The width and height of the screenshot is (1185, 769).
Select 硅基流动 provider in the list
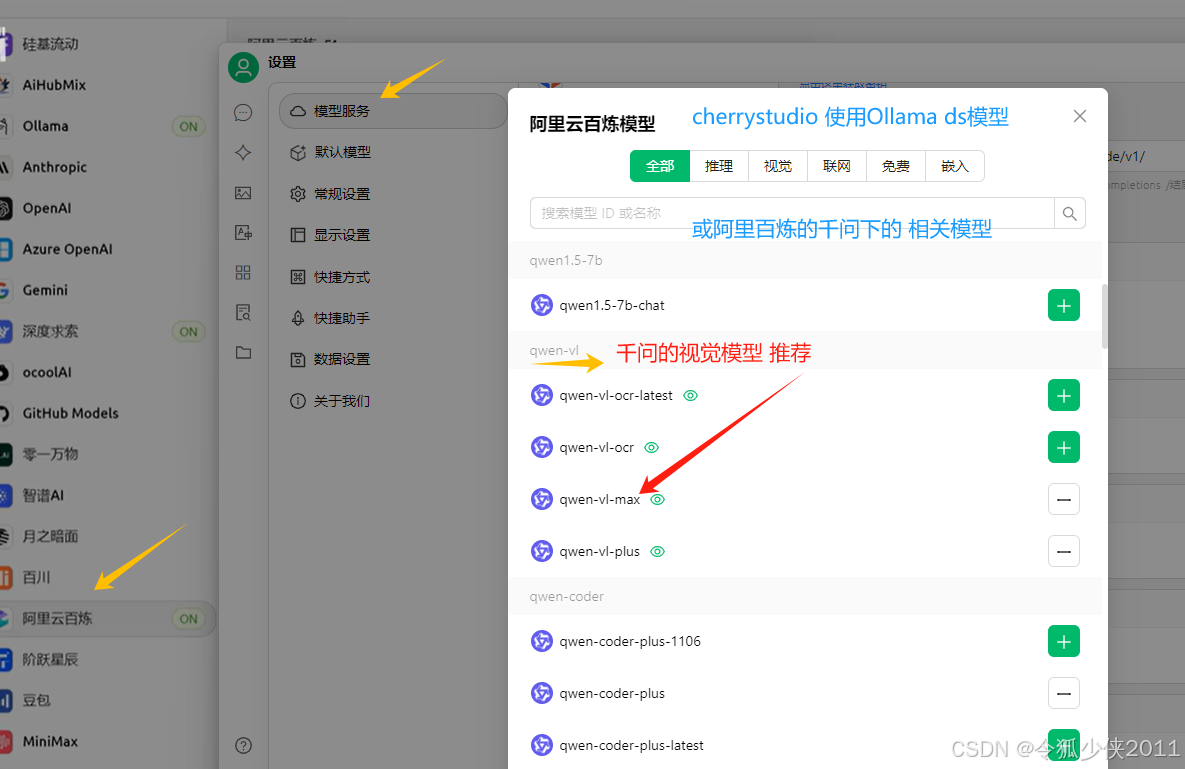pos(107,44)
